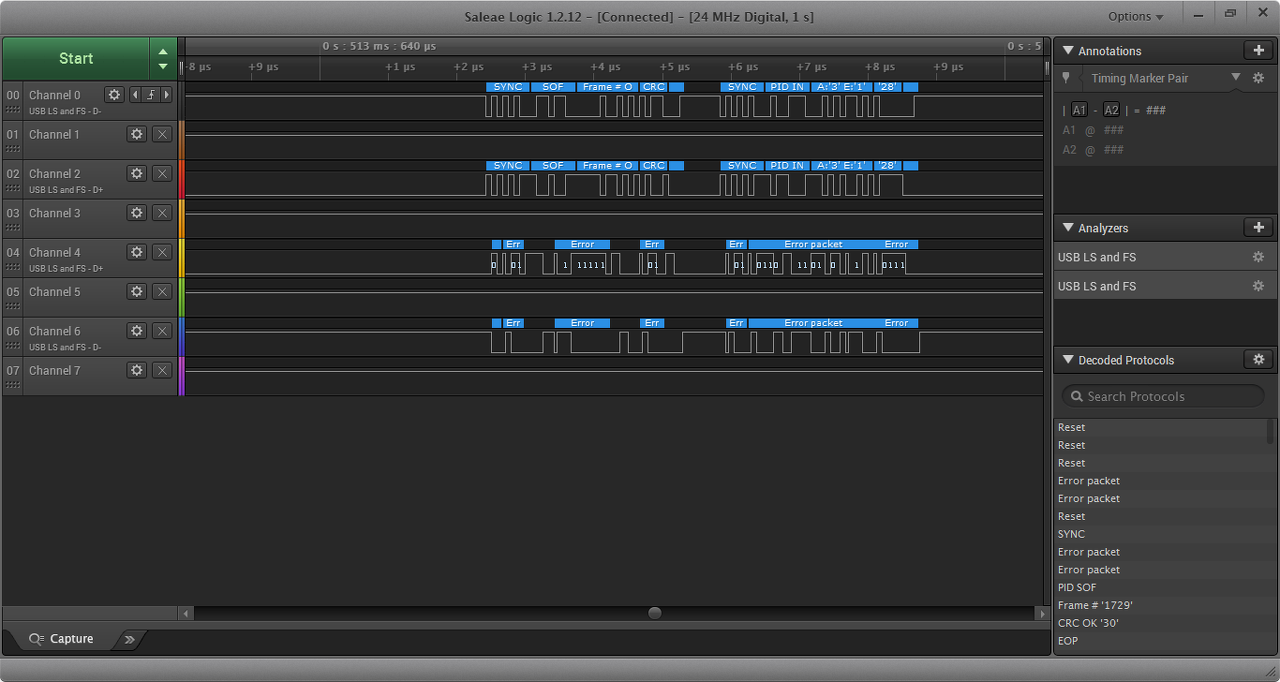This screenshot has height=682, width=1280.
Task: Open Channel 4 settings gear
Action: point(137,252)
